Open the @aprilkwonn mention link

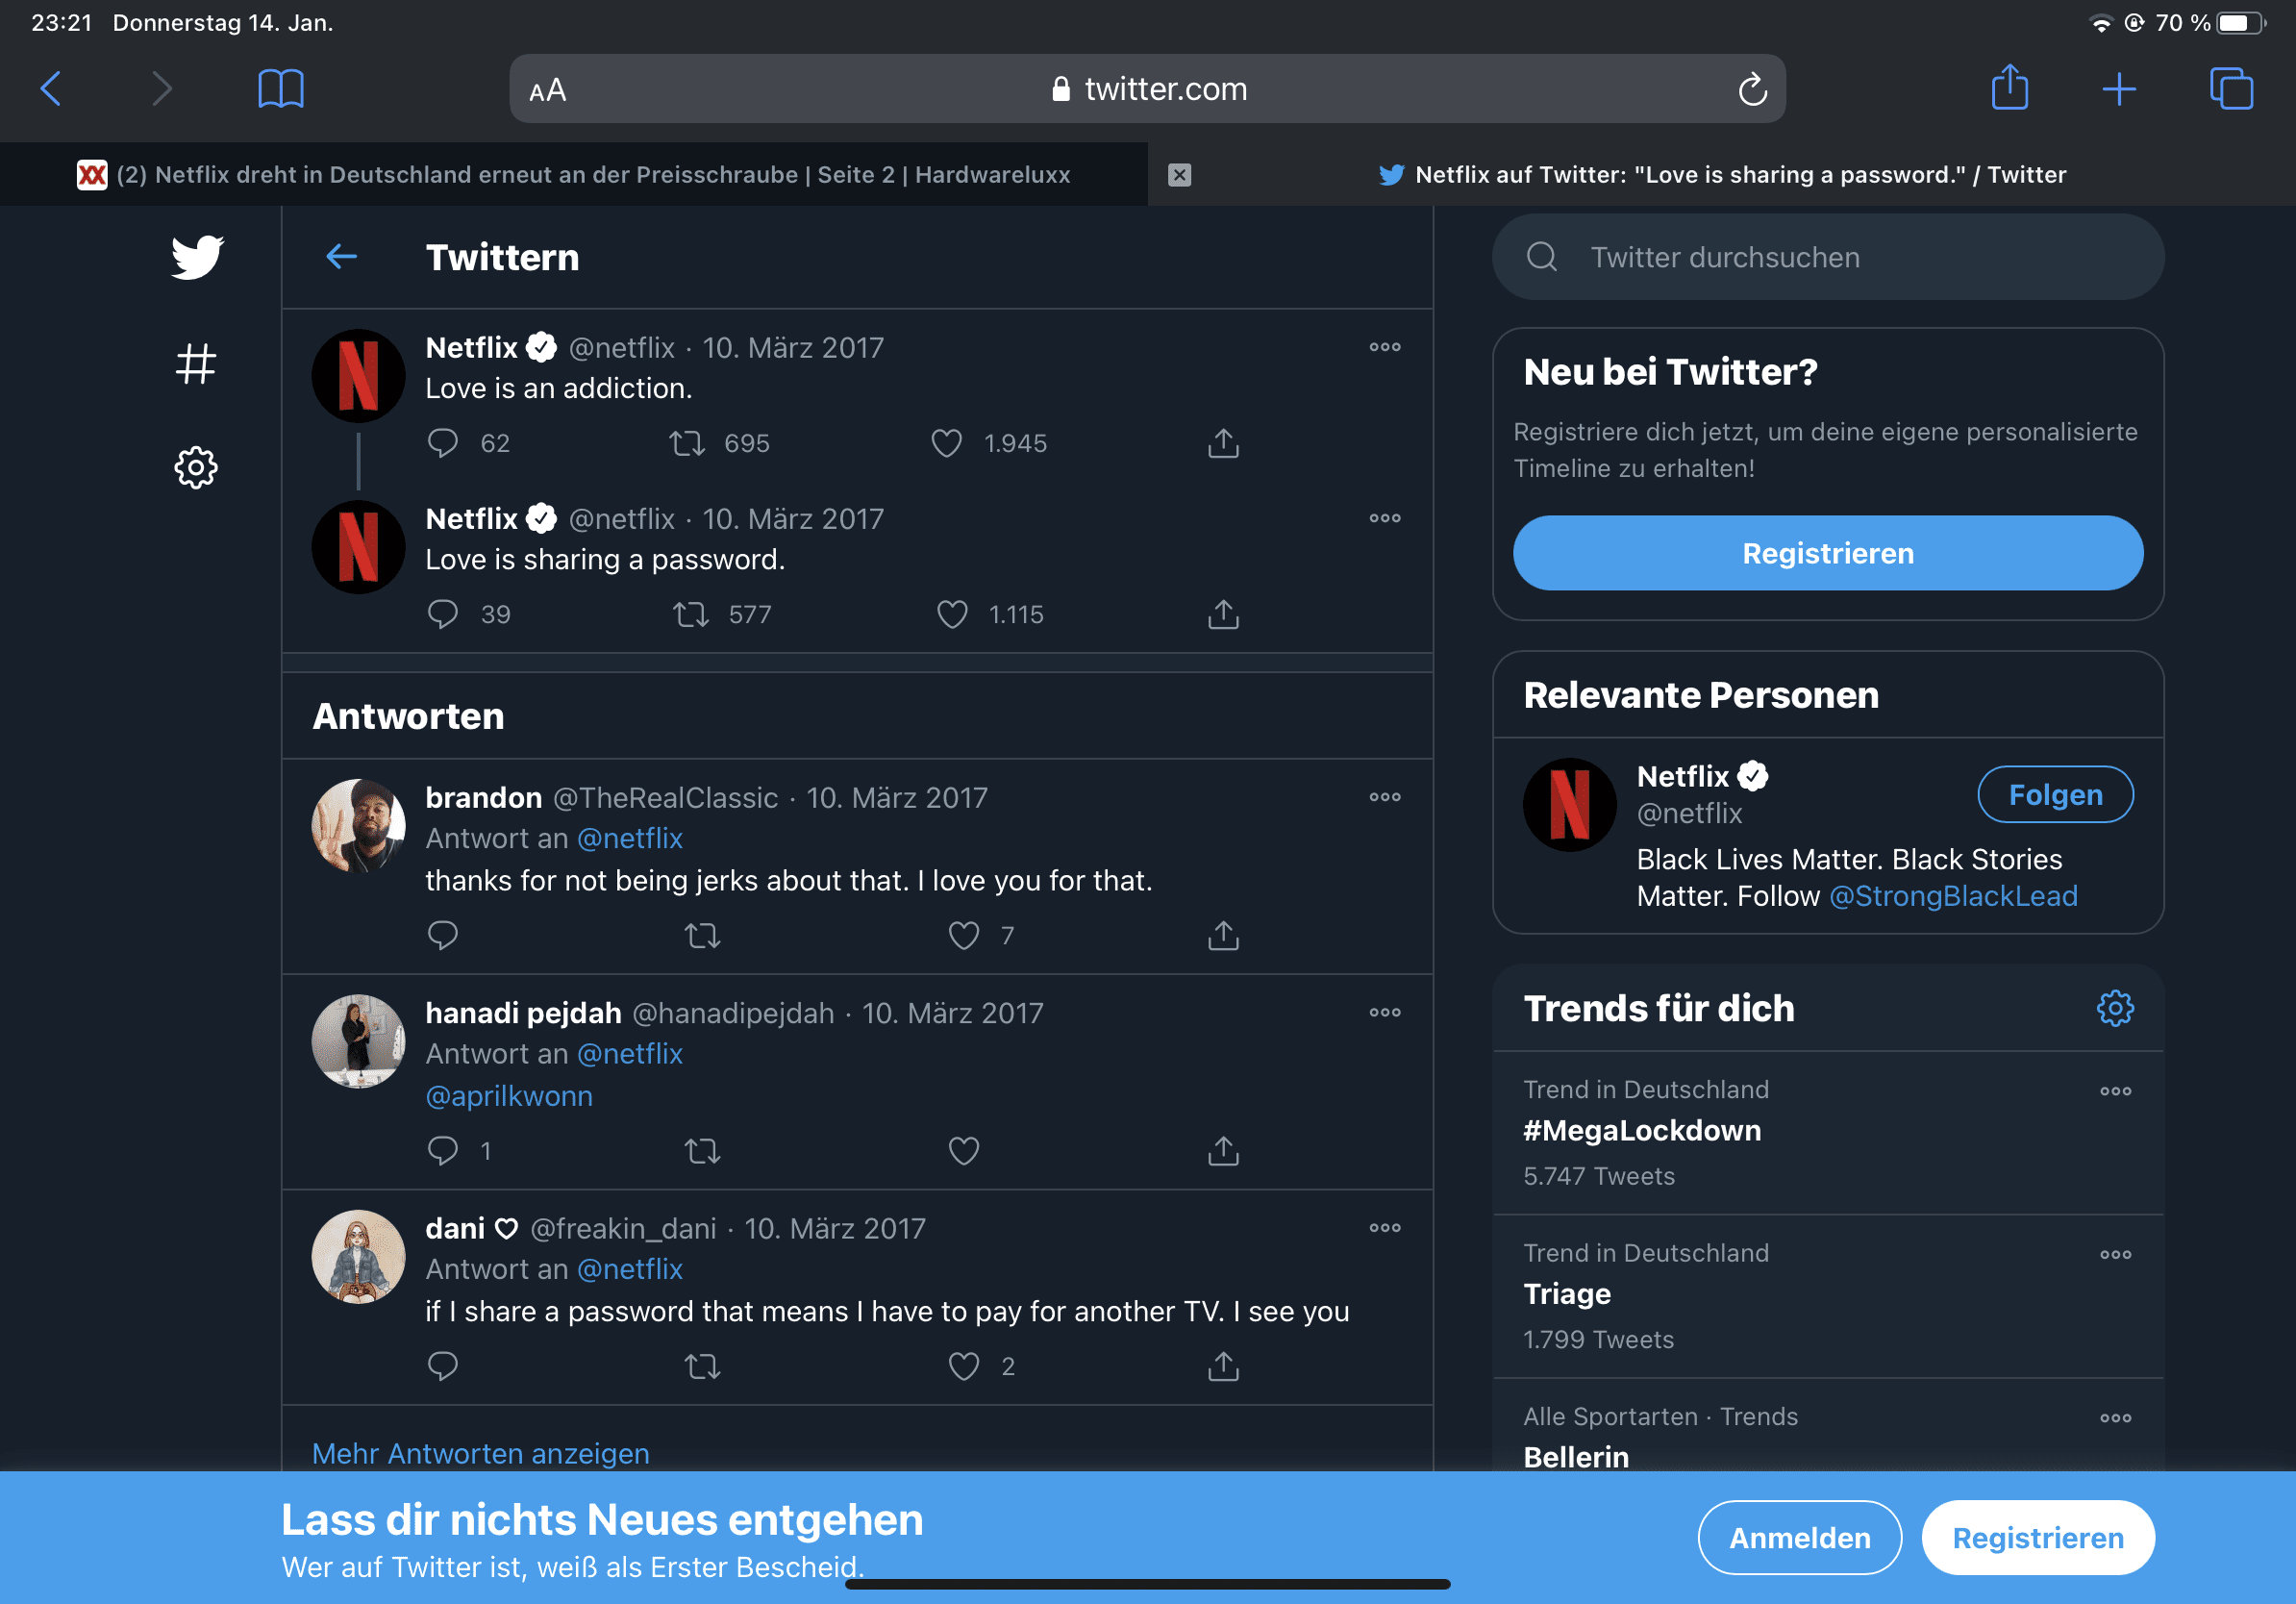509,1096
